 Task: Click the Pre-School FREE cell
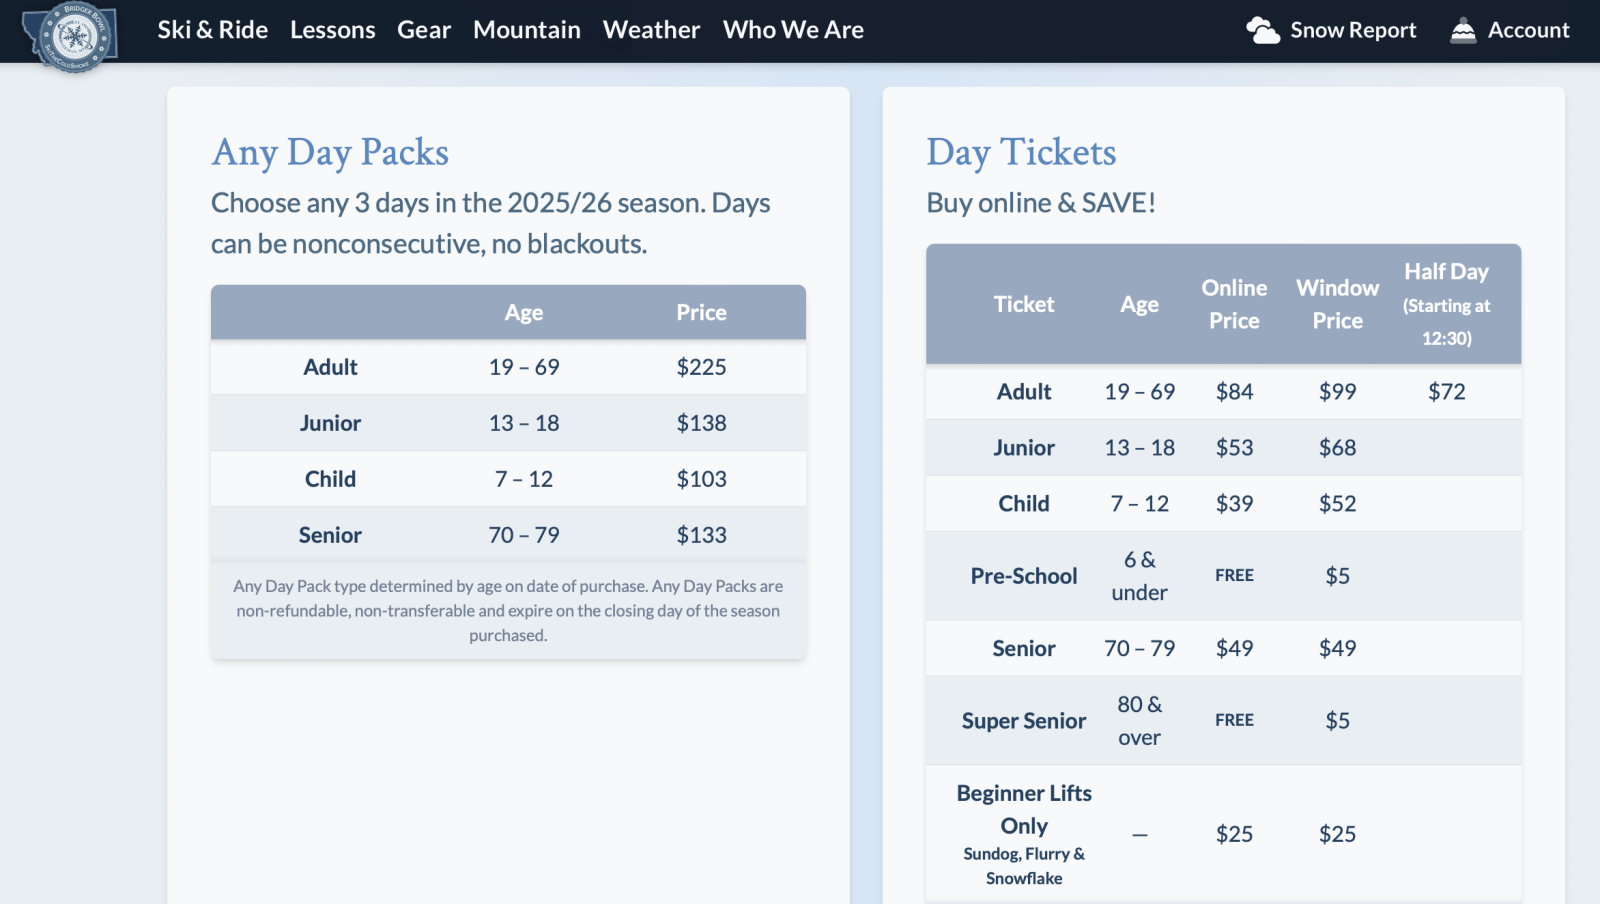pos(1235,575)
